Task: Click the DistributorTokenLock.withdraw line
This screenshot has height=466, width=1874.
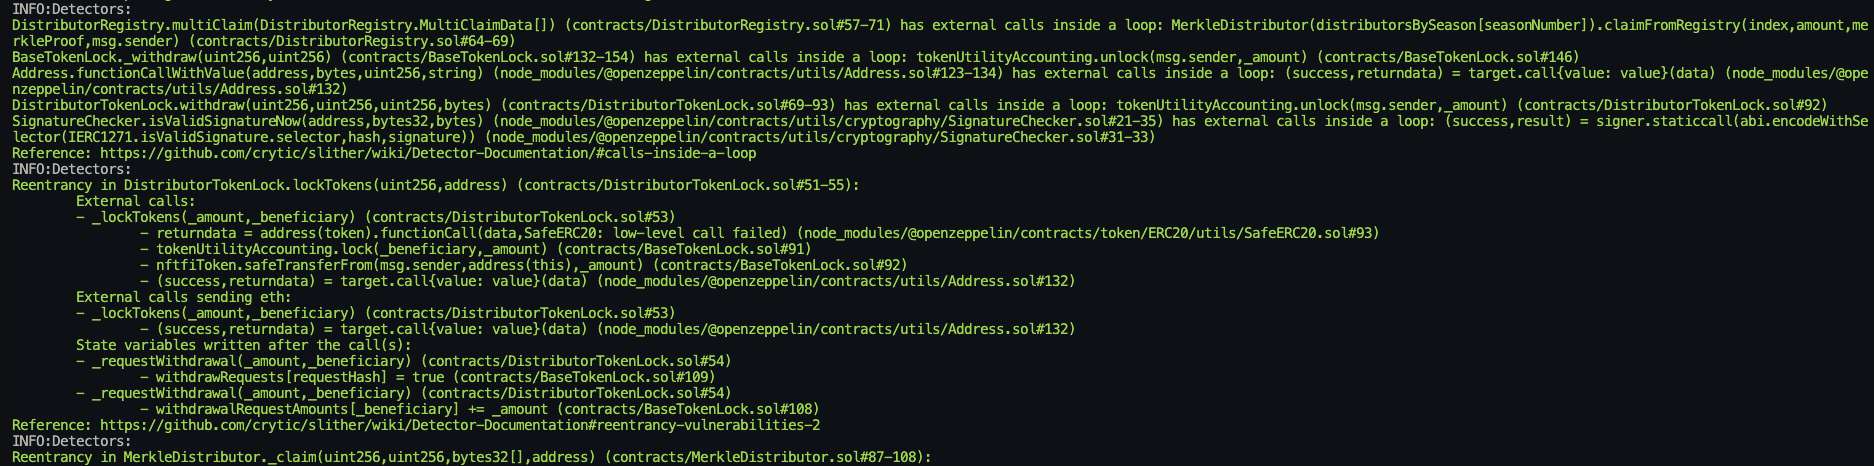Action: pos(920,105)
